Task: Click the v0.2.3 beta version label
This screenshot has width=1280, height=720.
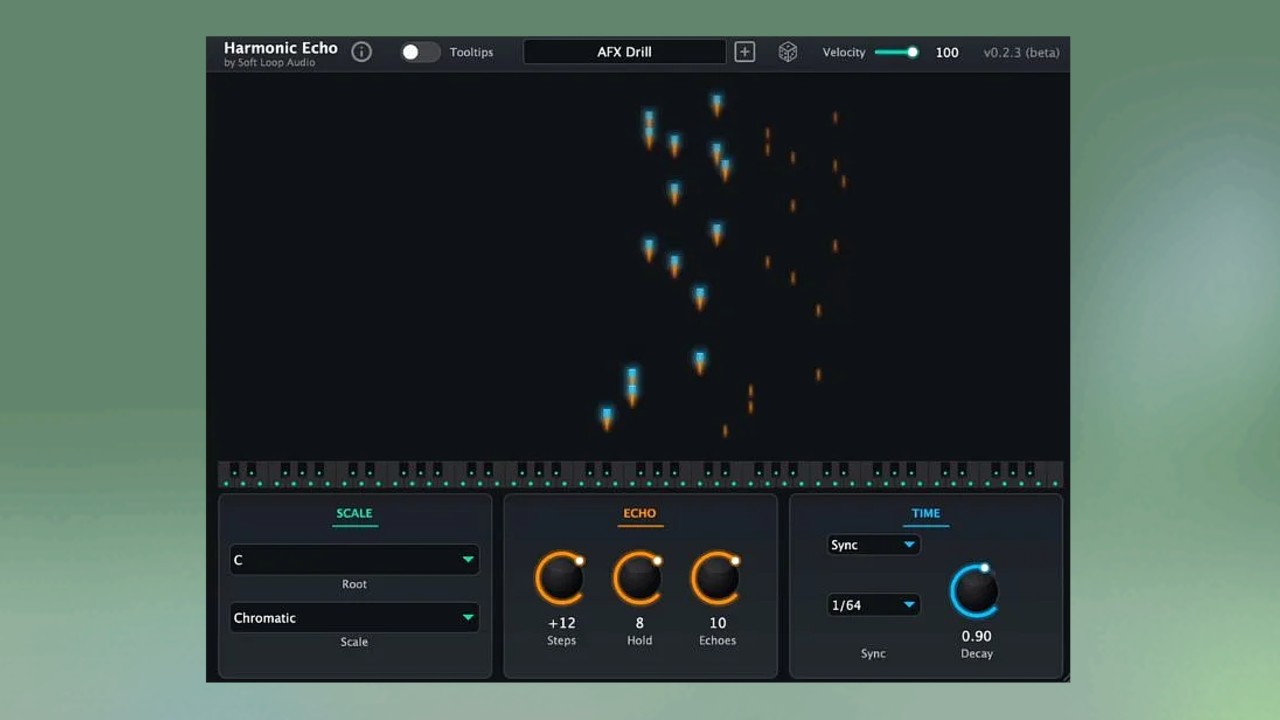Action: pos(1021,52)
